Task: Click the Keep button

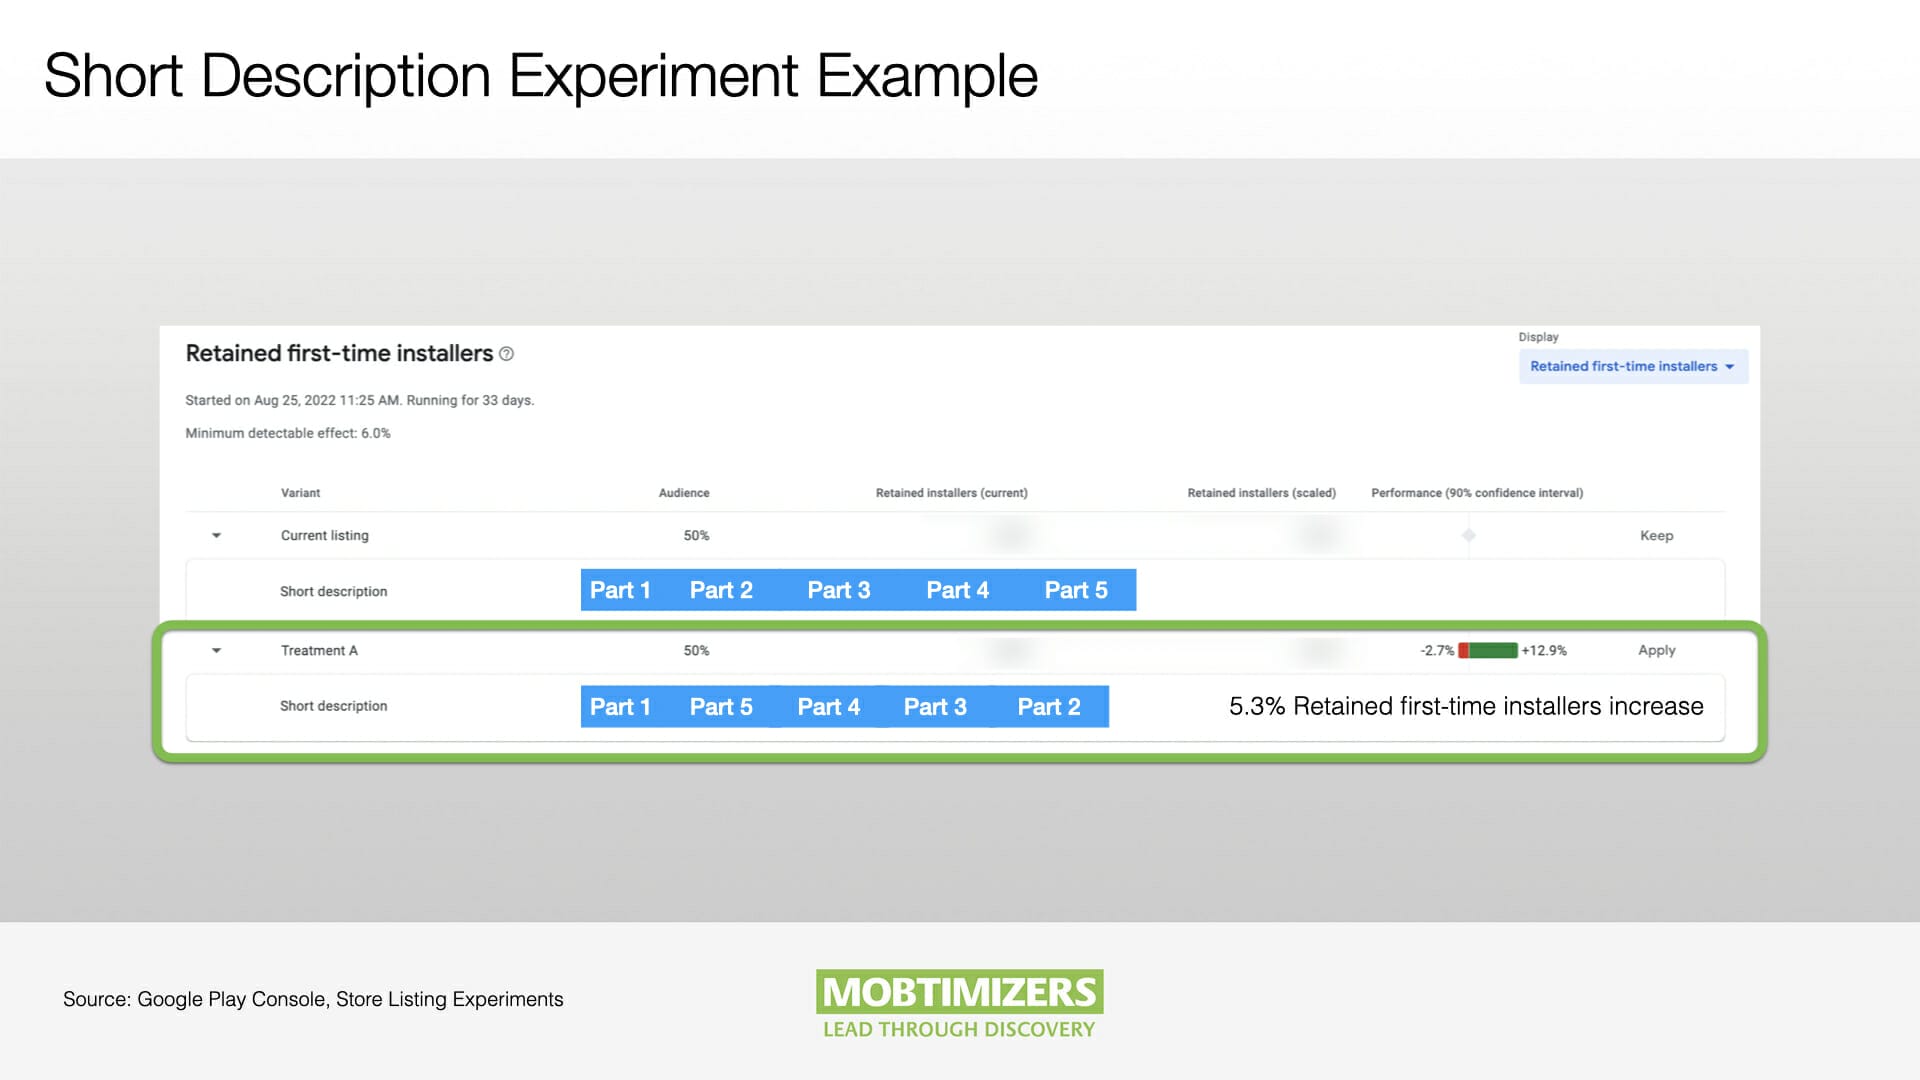Action: point(1656,536)
